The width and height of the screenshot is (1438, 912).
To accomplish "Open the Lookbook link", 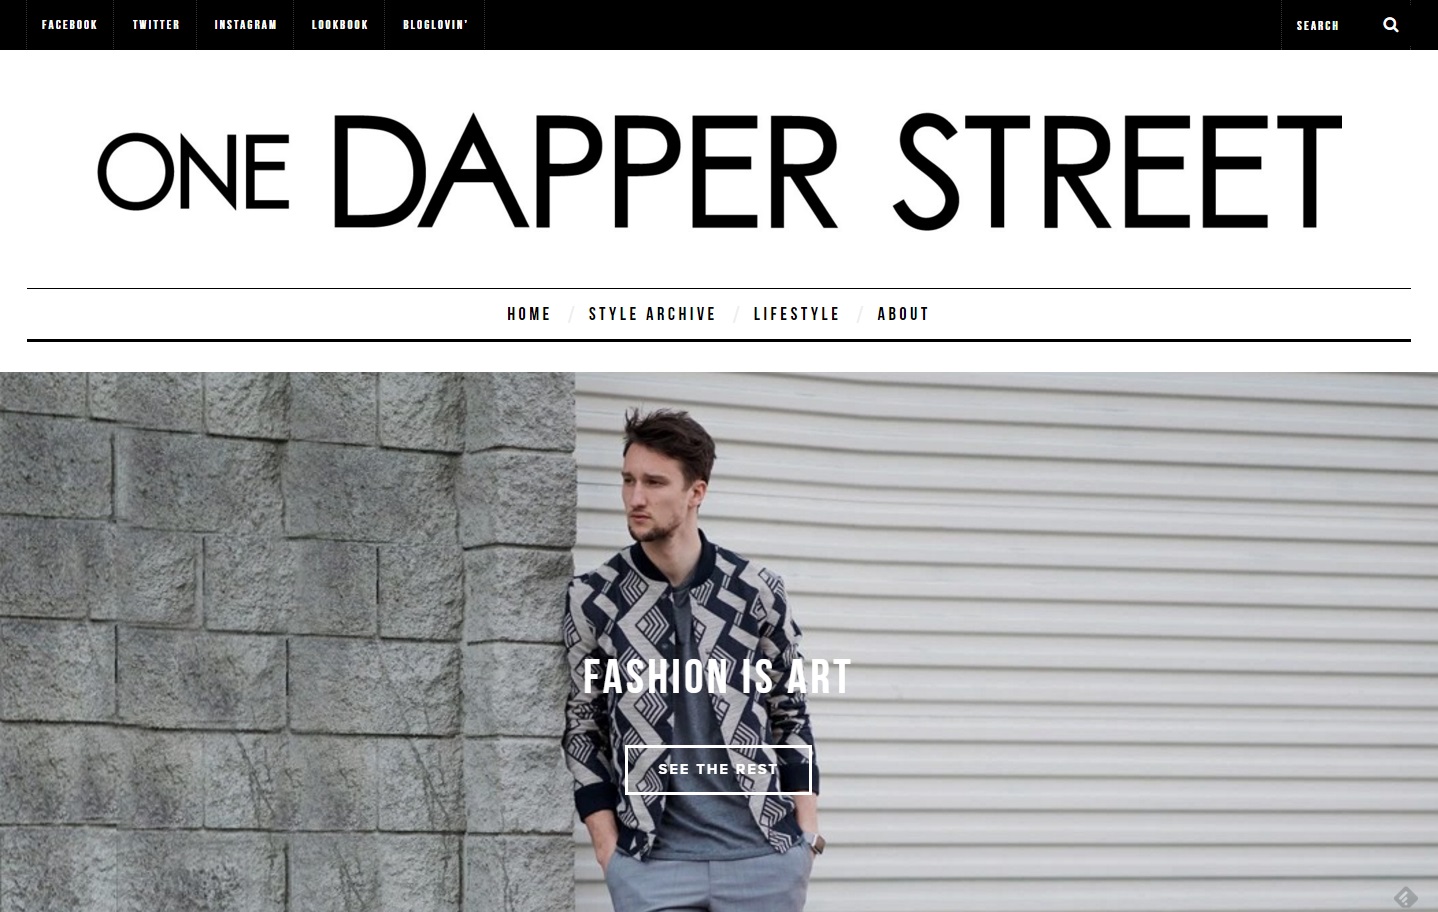I will [340, 25].
